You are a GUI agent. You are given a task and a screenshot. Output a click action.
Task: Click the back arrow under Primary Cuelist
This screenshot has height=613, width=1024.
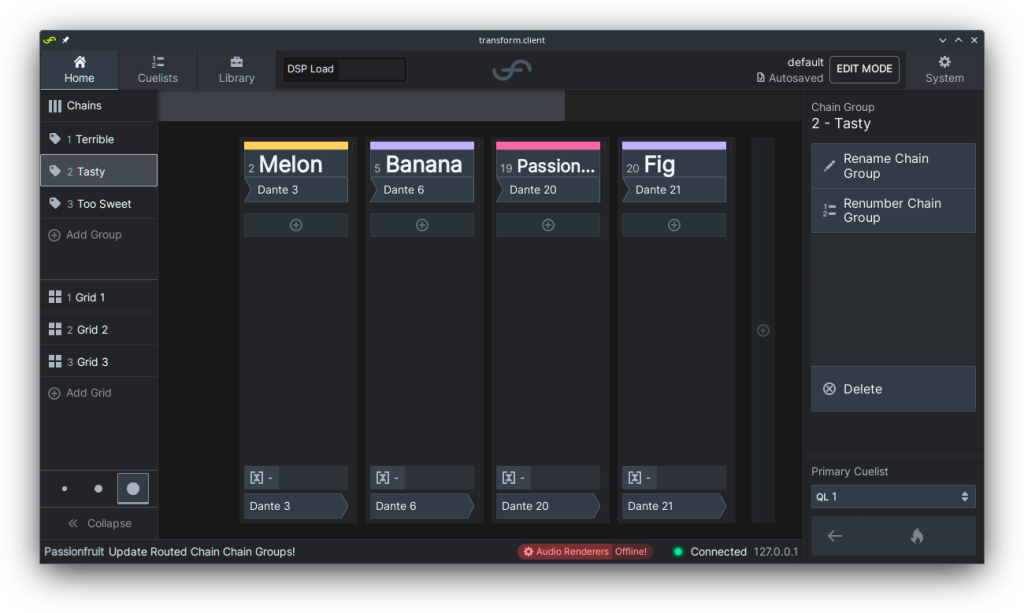click(x=834, y=536)
